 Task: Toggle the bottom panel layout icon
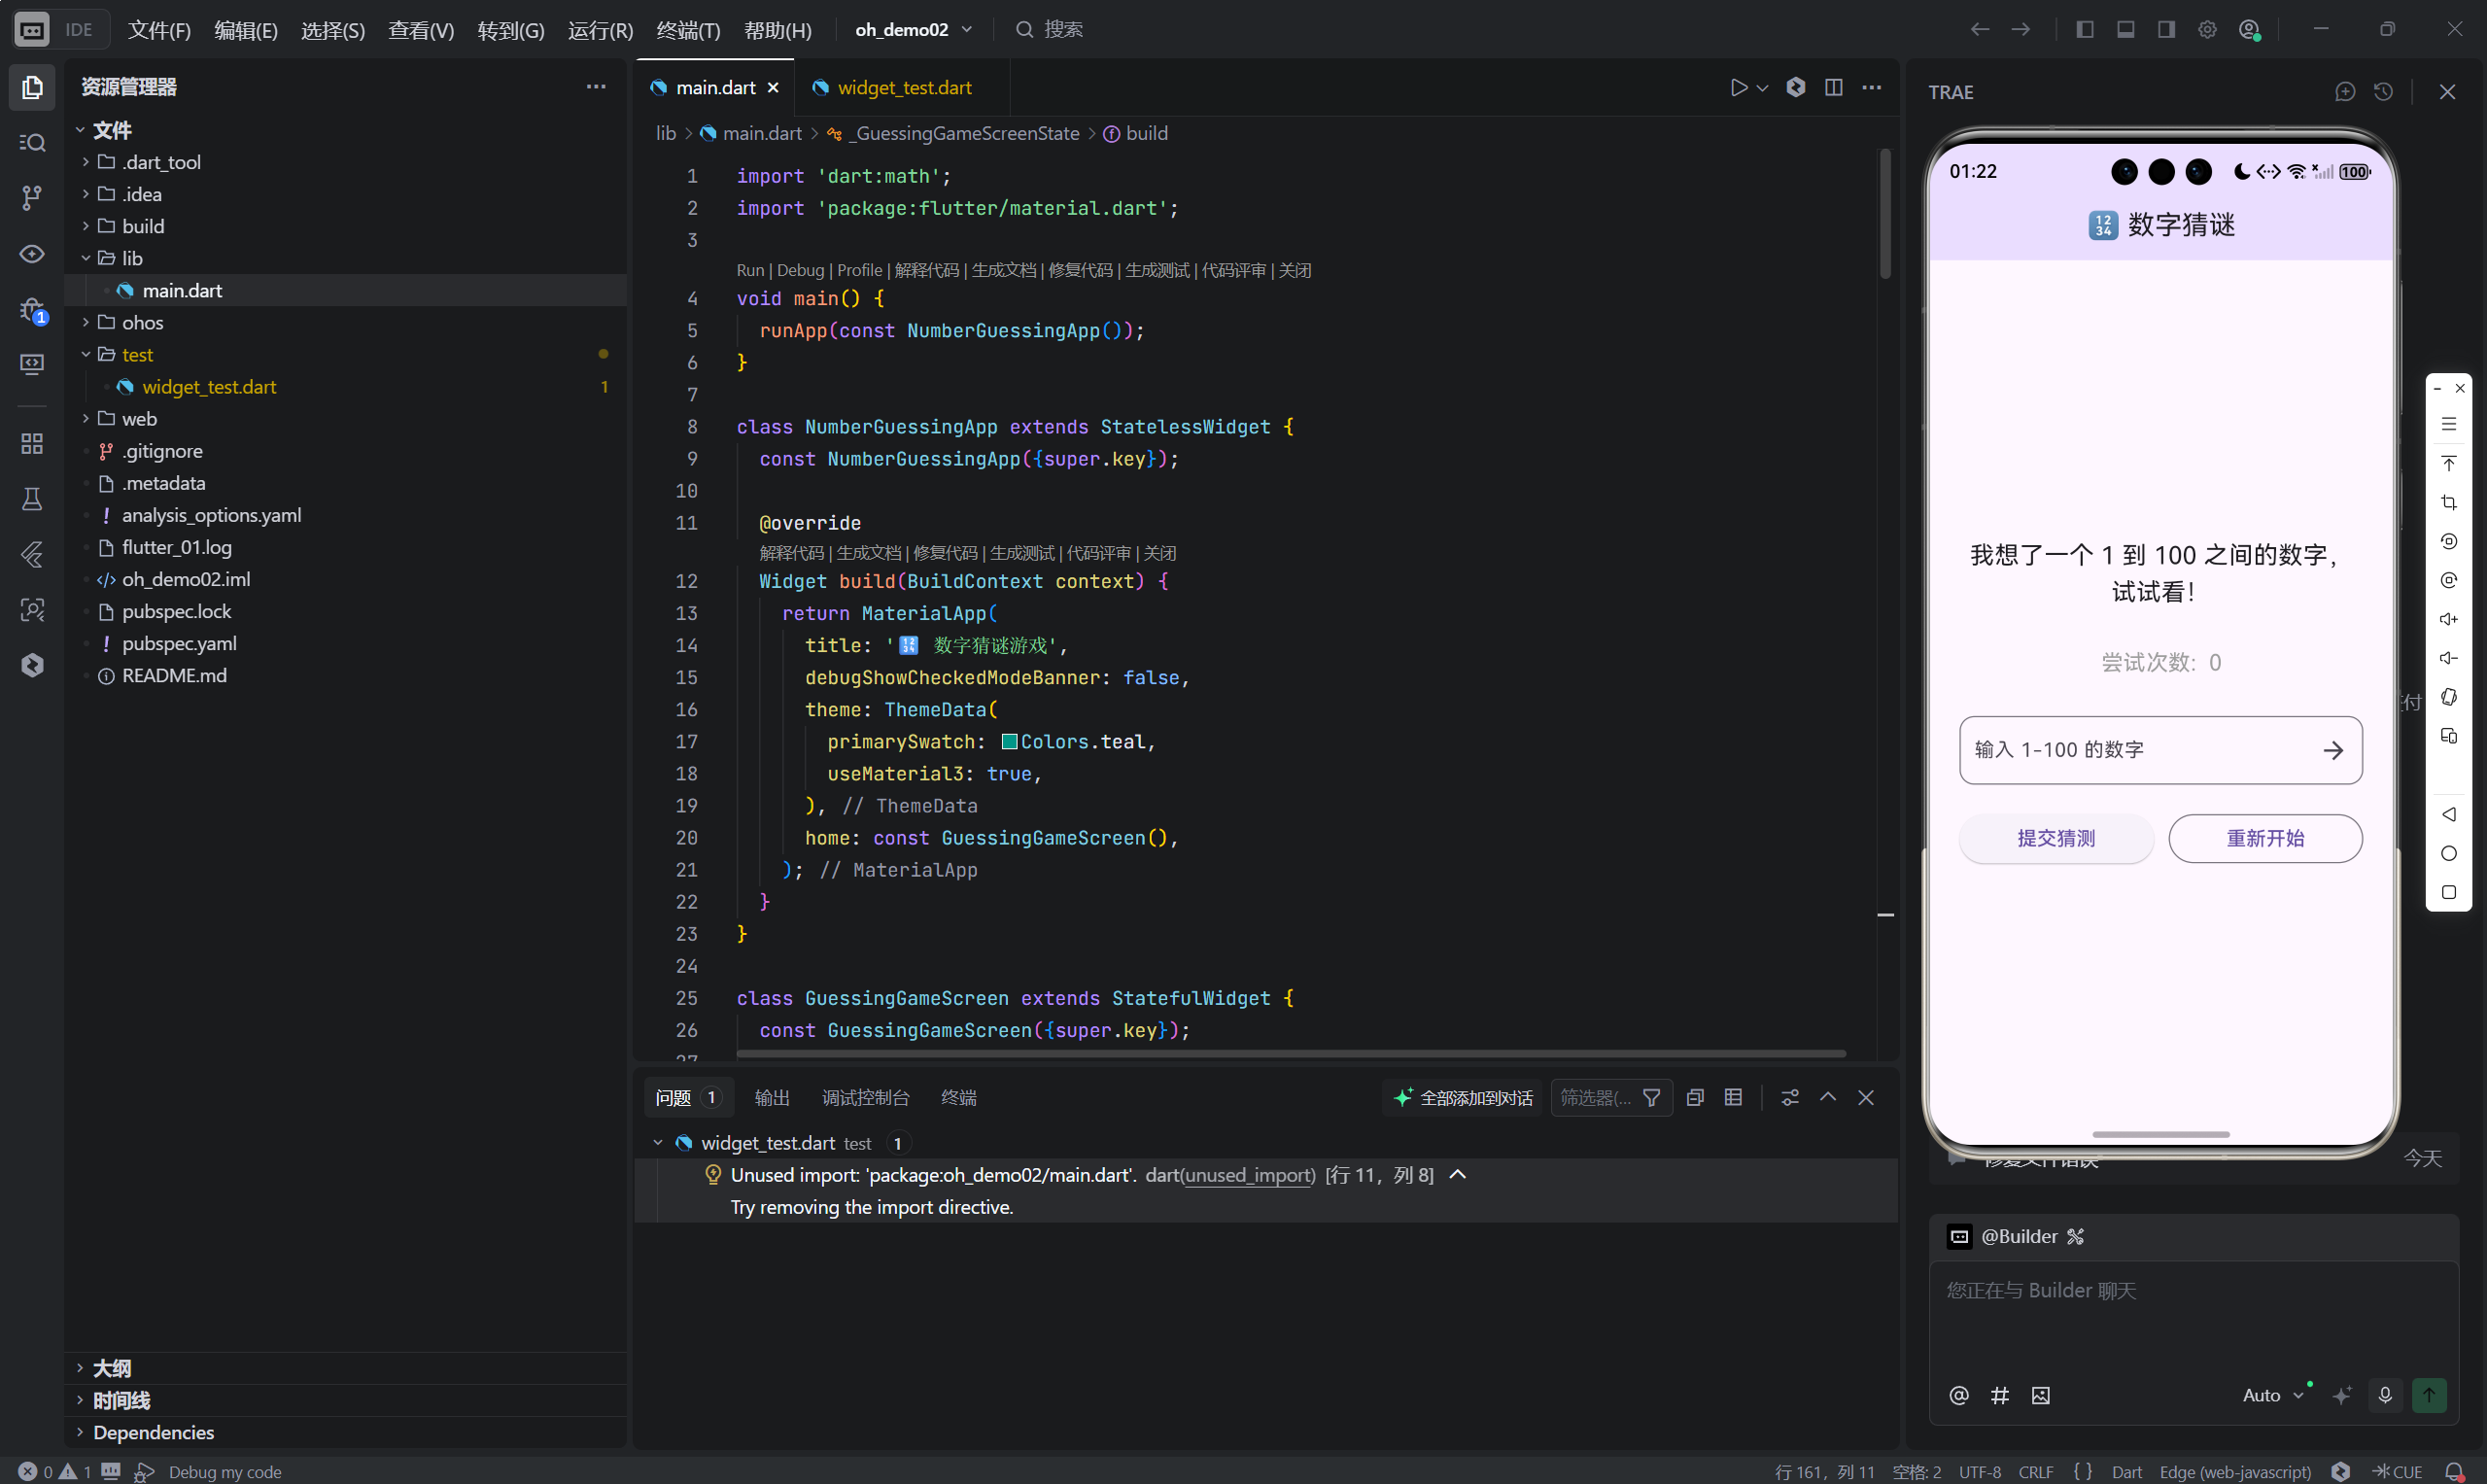tap(2126, 30)
